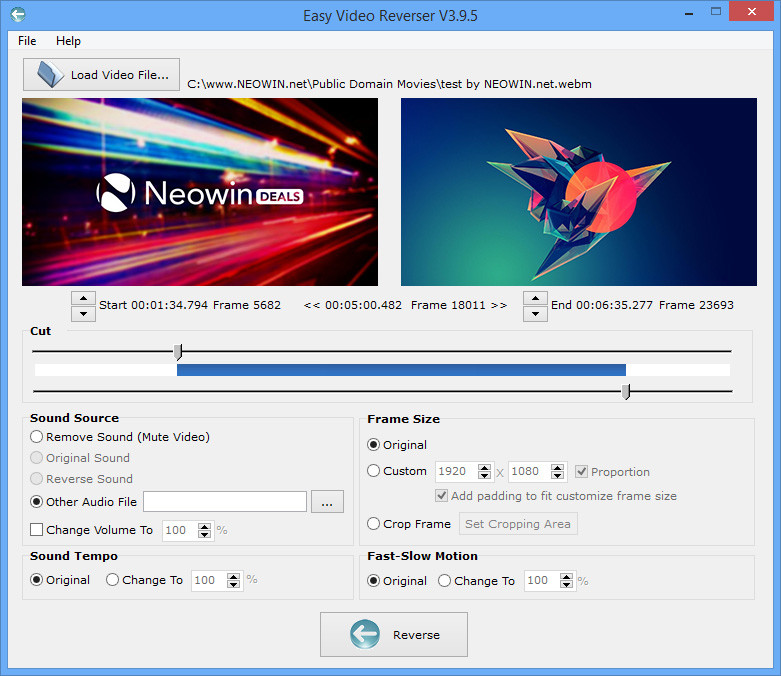The image size is (781, 676).
Task: Click the Fast-Slow Motion percentage field
Action: pyautogui.click(x=542, y=581)
